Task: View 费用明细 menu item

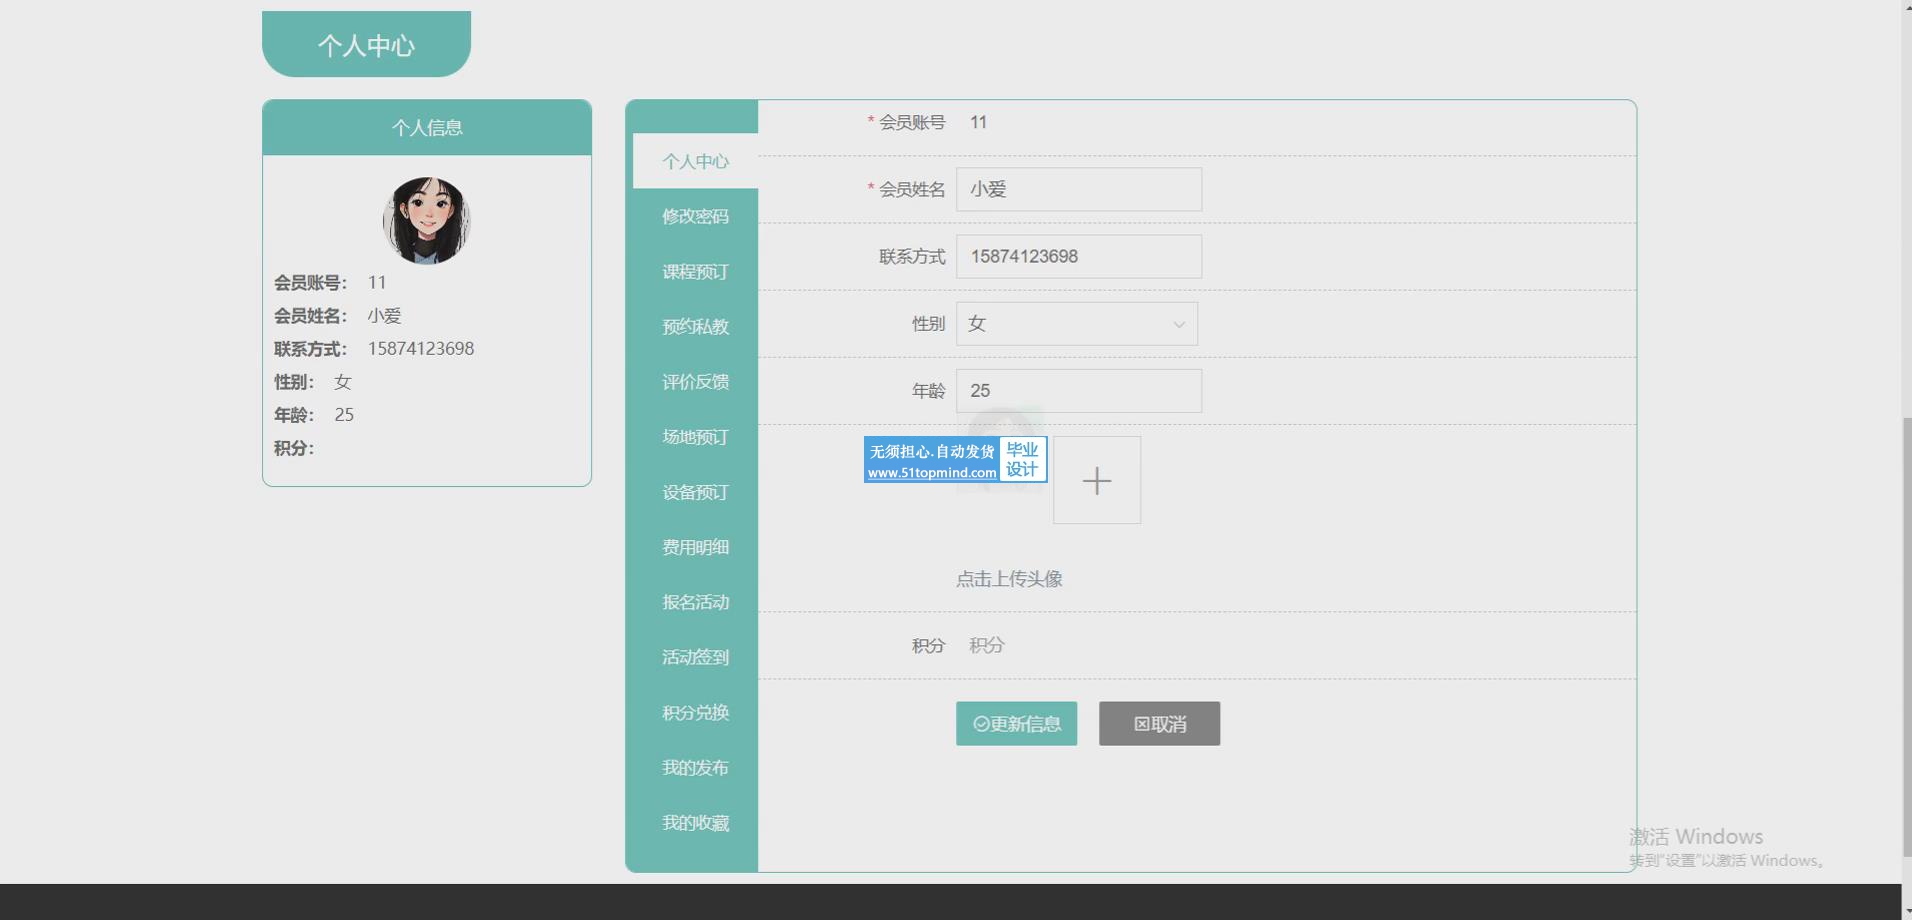Action: coord(695,547)
